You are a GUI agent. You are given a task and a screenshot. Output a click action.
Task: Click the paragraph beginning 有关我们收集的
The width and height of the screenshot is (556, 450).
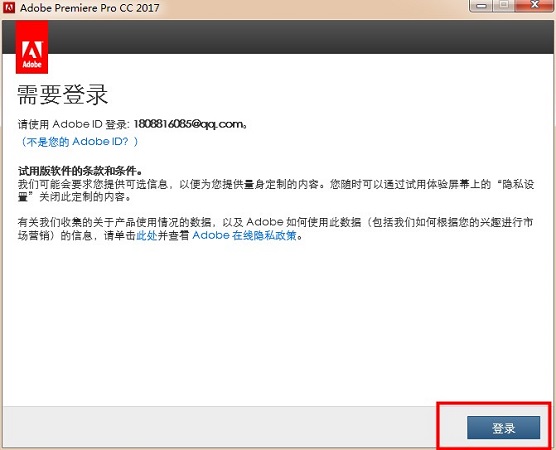pos(275,229)
